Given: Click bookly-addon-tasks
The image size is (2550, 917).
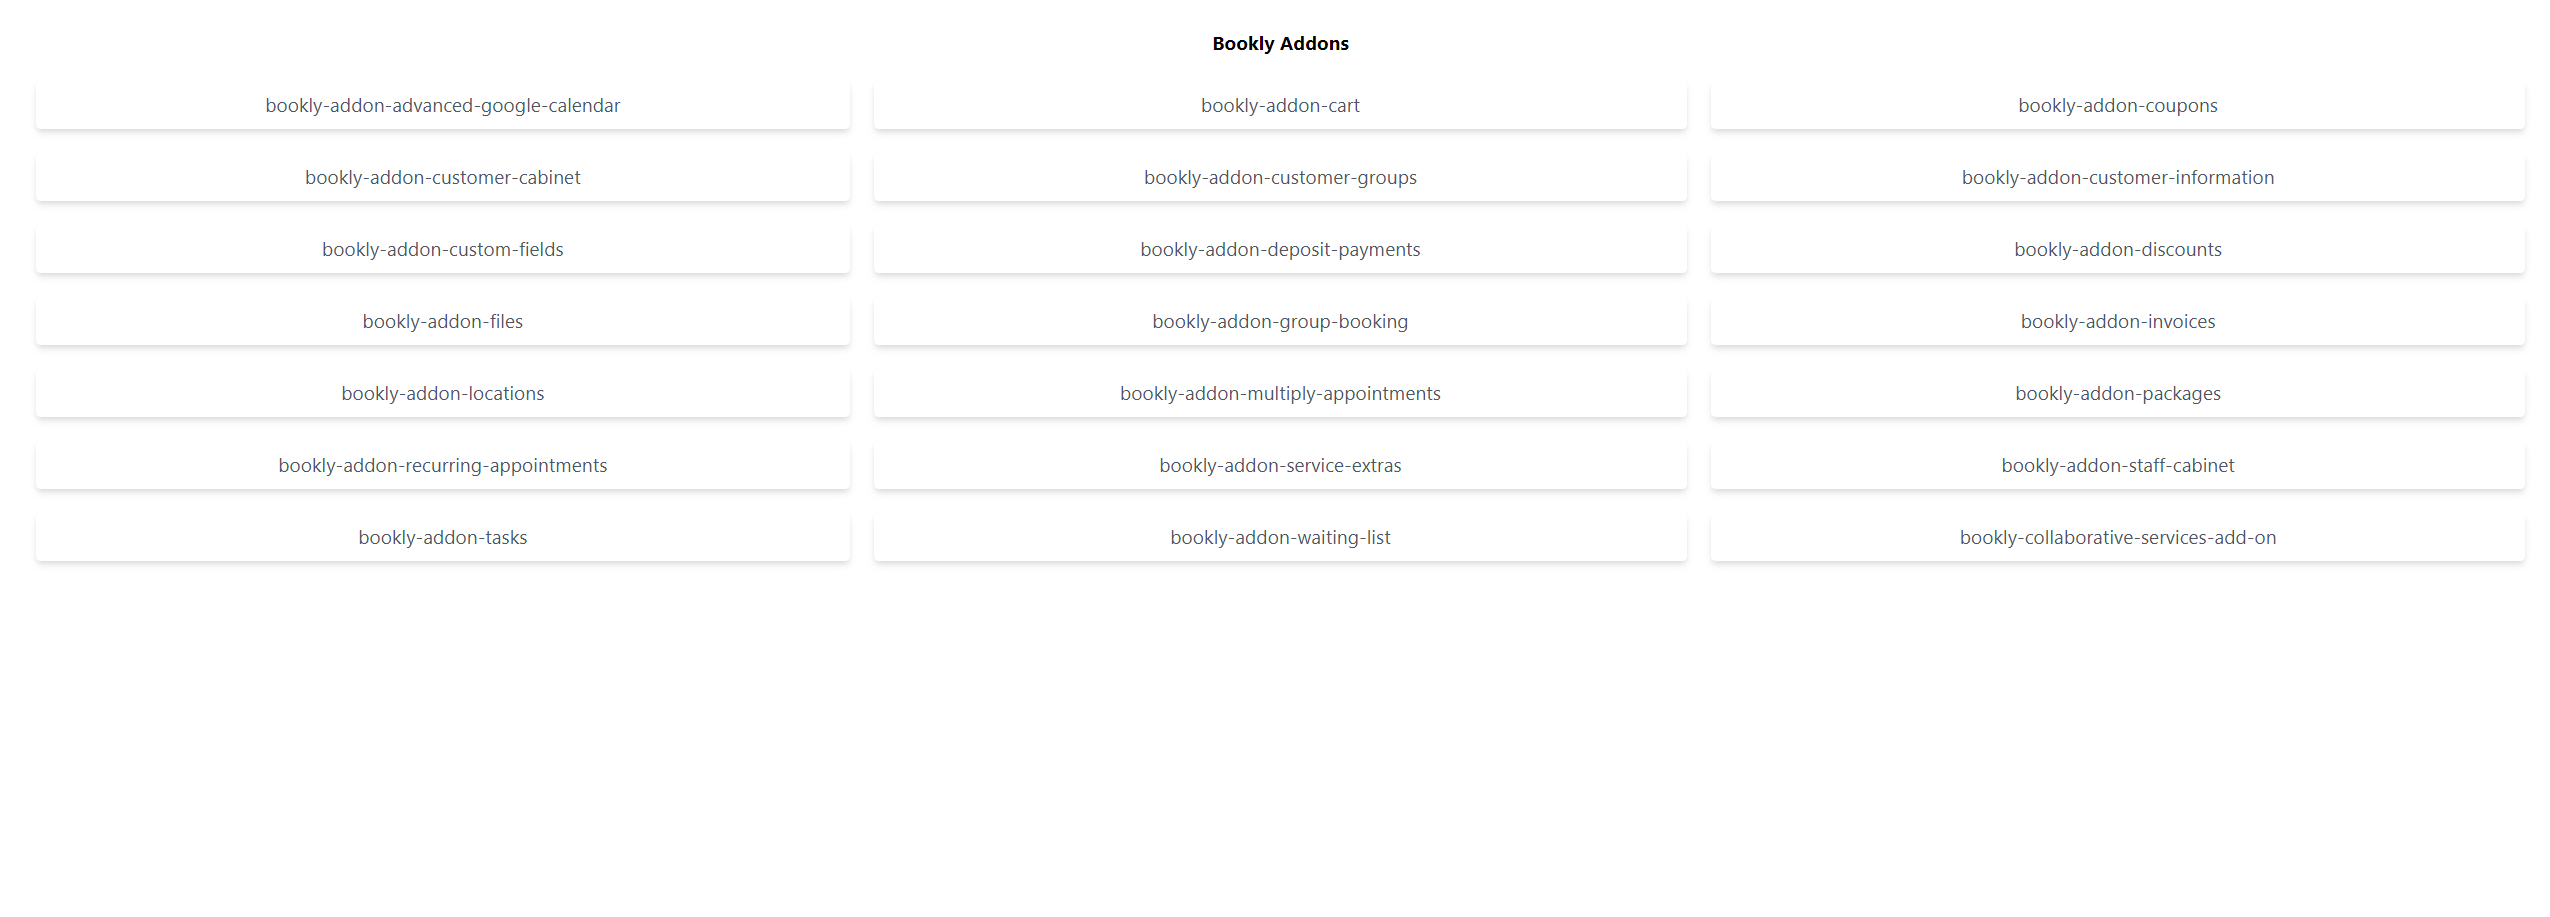Looking at the screenshot, I should coord(442,538).
